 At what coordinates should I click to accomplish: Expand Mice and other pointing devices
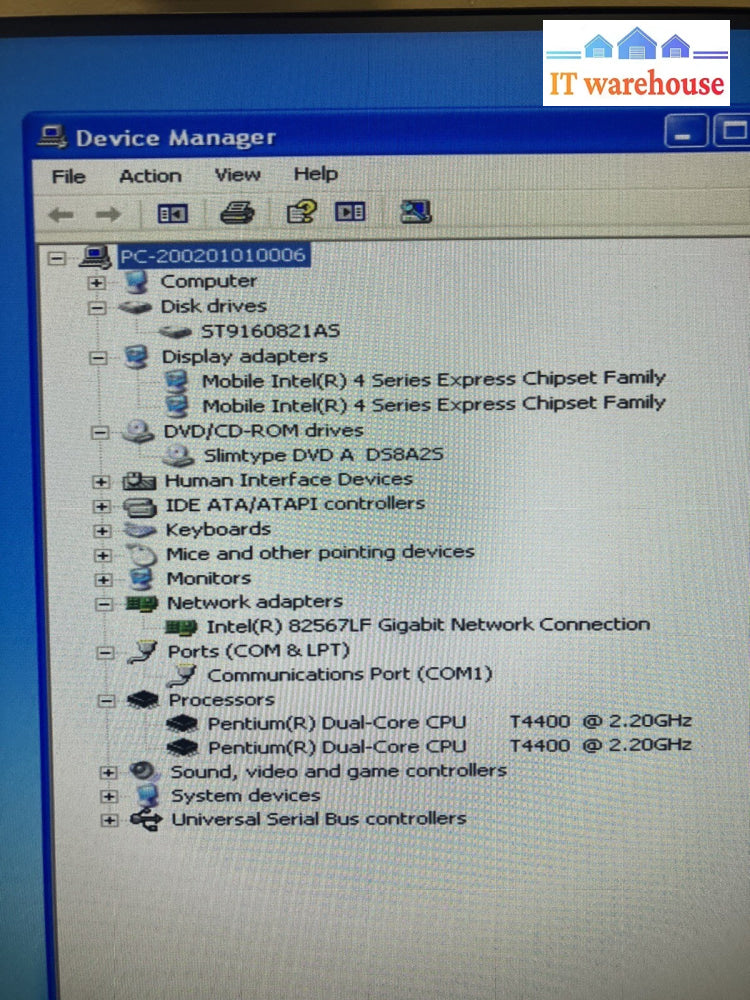(102, 555)
